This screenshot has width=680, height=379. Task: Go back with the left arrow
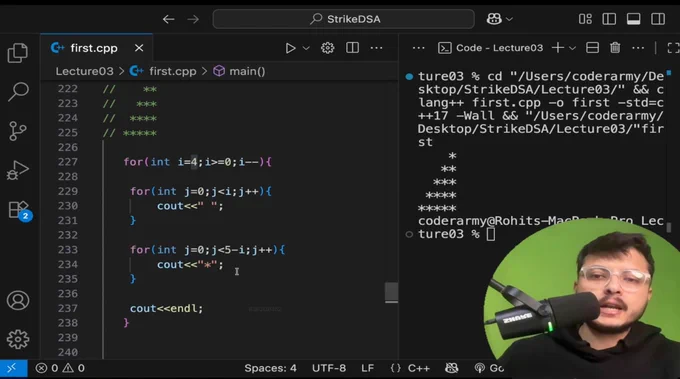[x=168, y=19]
